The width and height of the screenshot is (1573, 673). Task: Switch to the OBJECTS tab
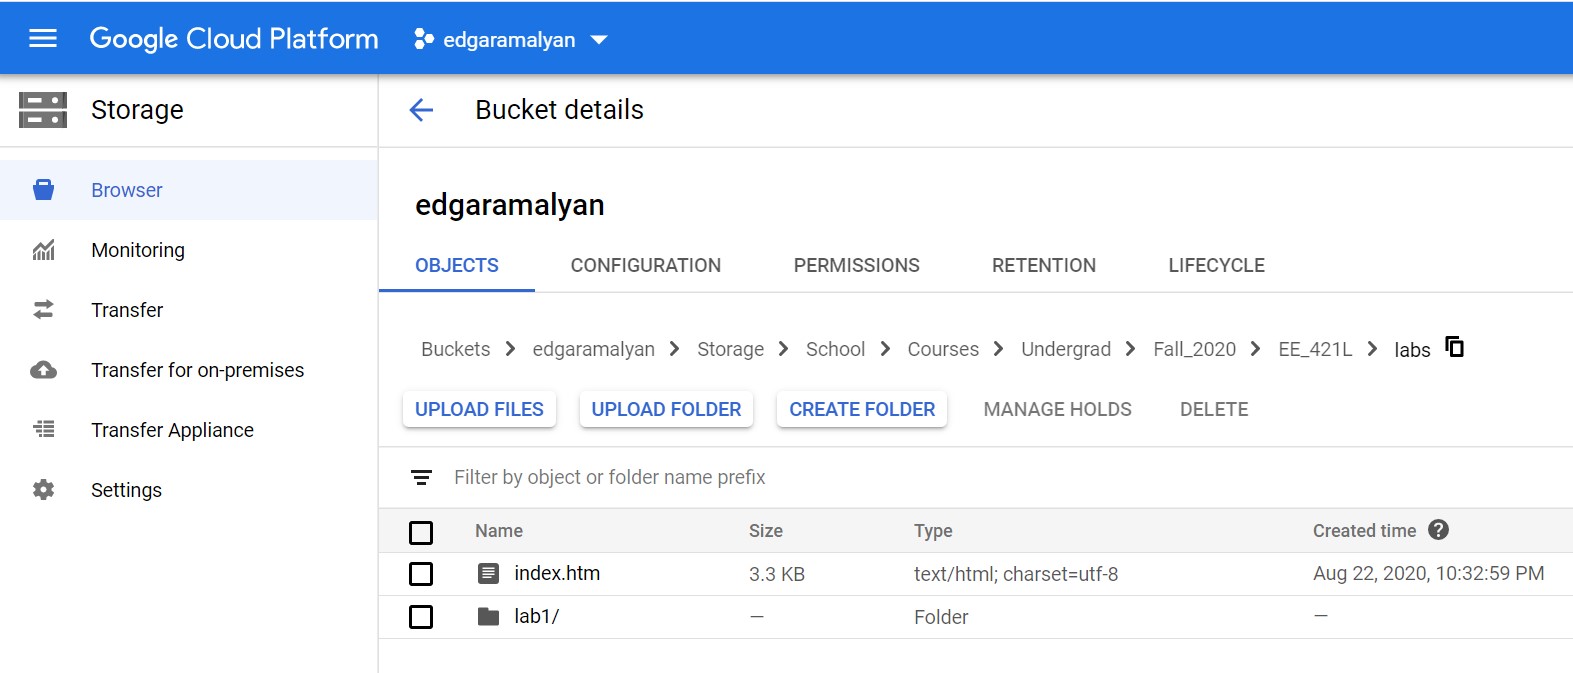click(457, 266)
